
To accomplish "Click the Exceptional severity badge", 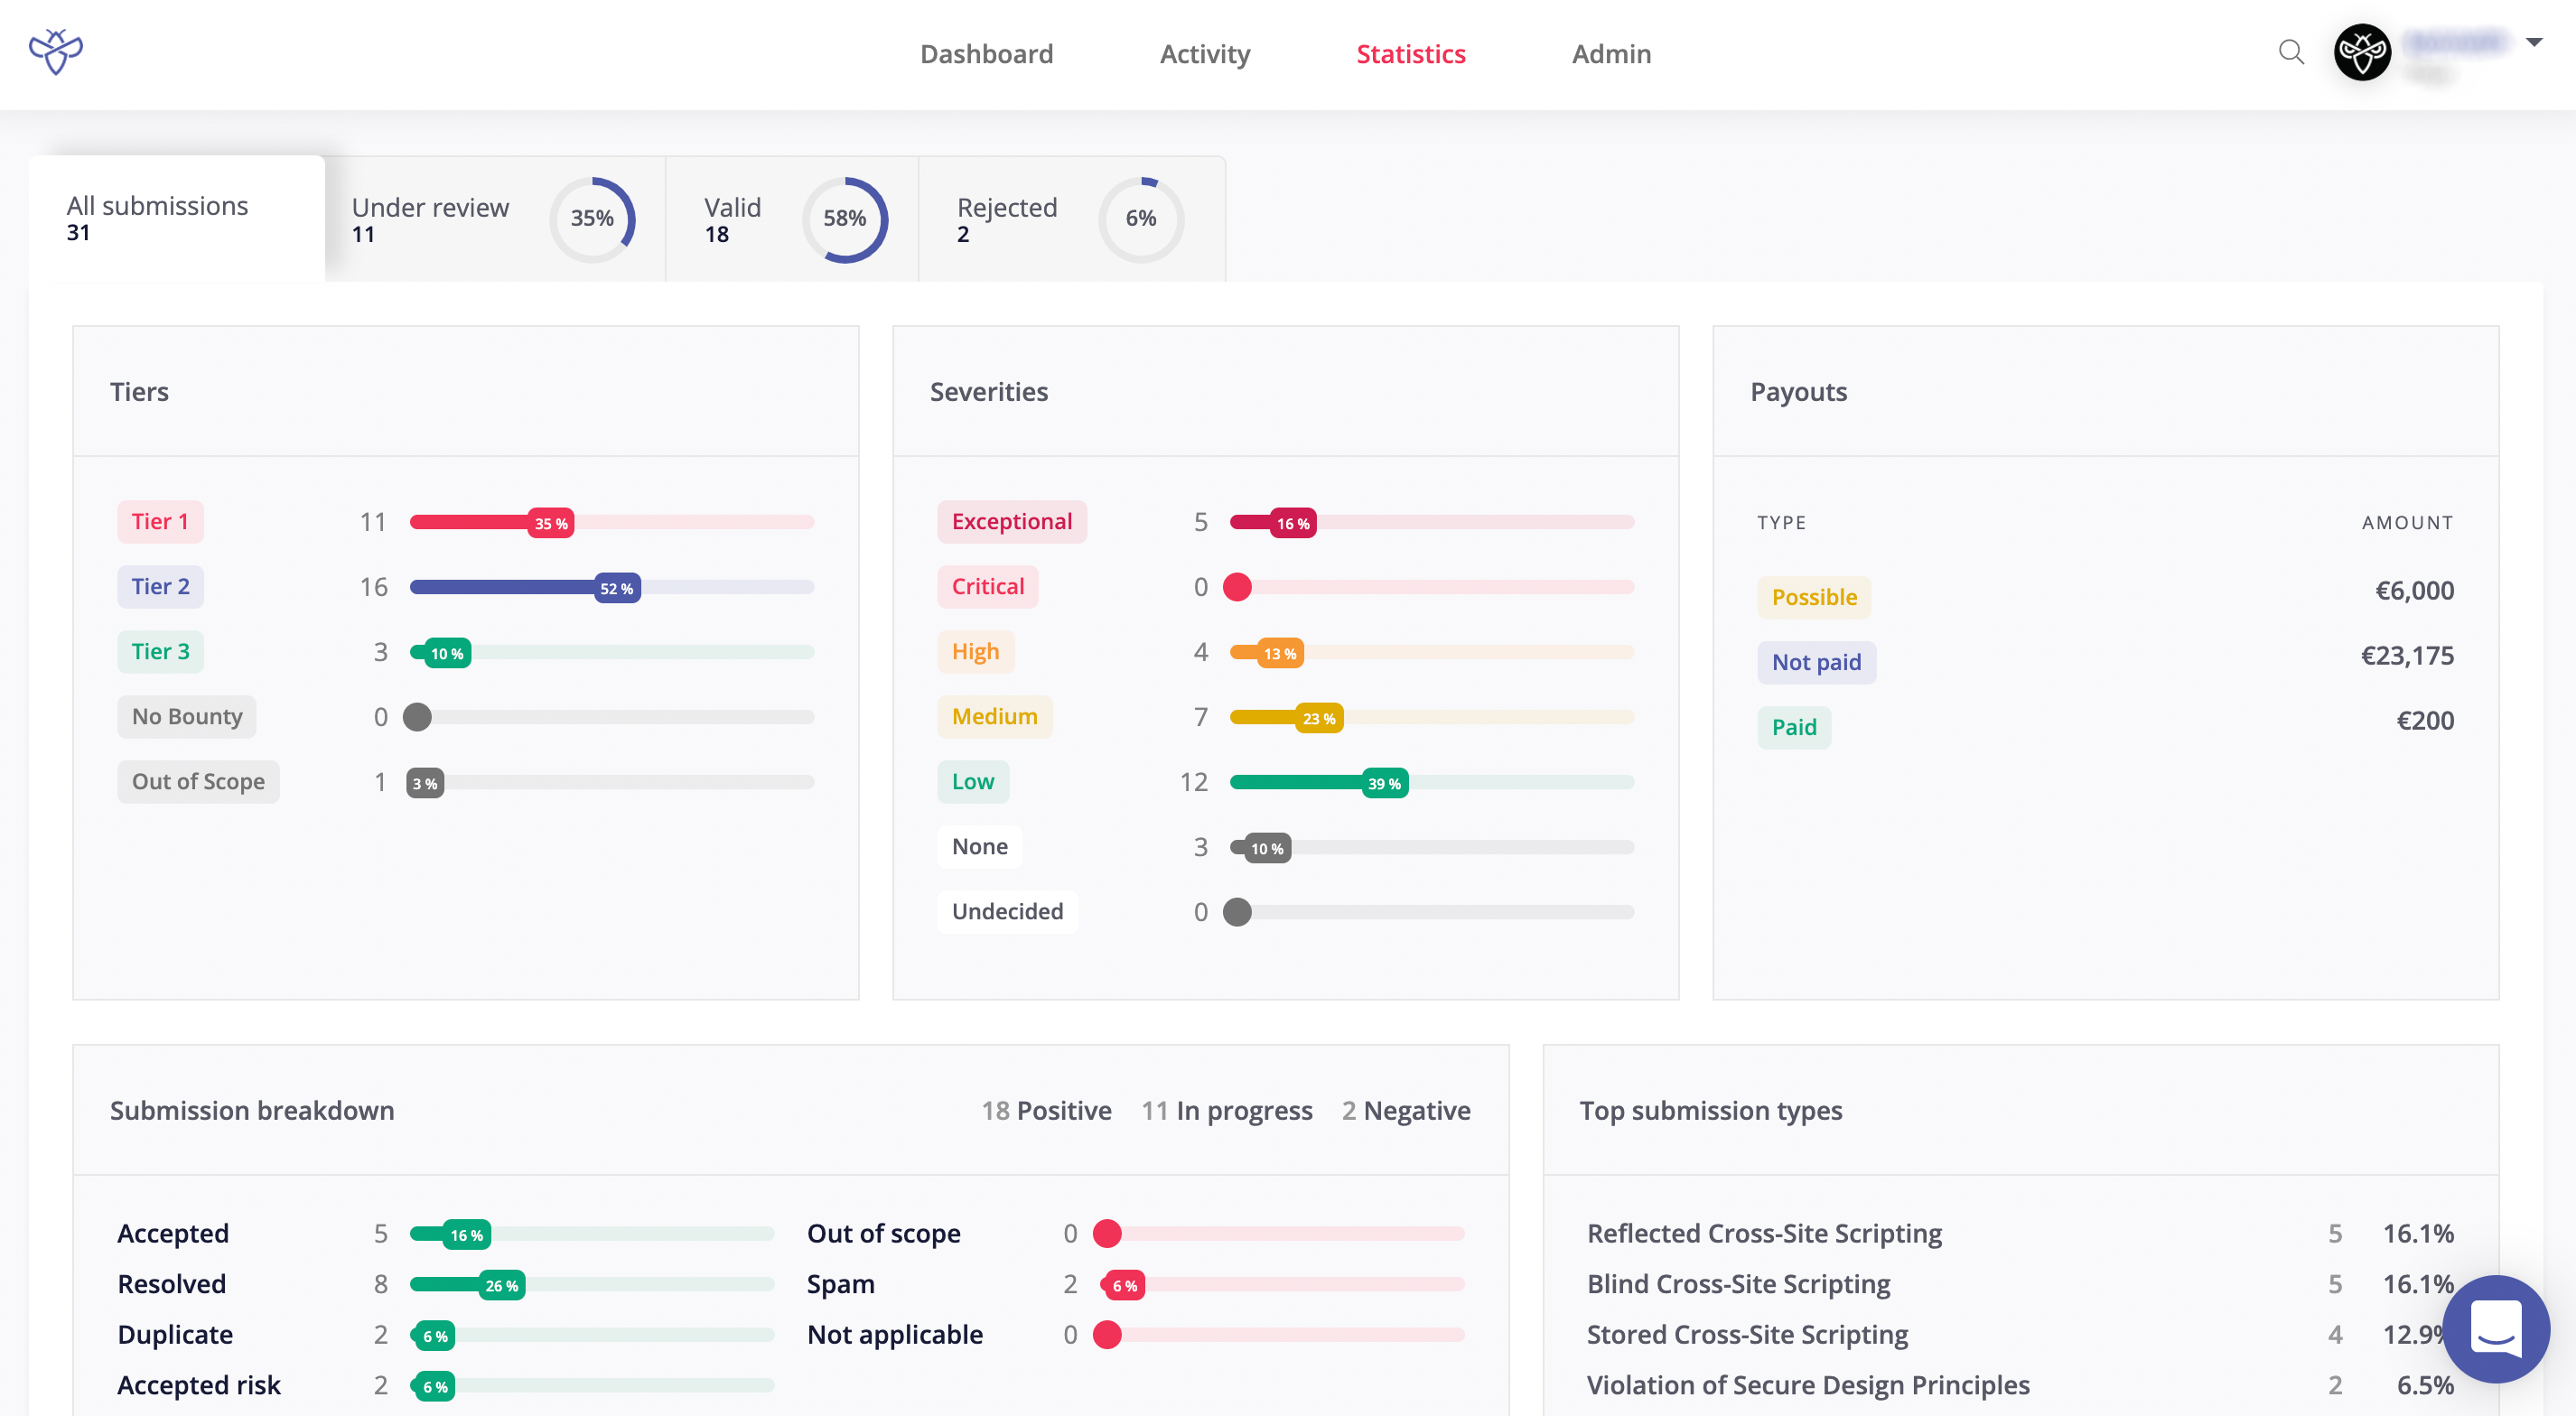I will [x=1011, y=522].
